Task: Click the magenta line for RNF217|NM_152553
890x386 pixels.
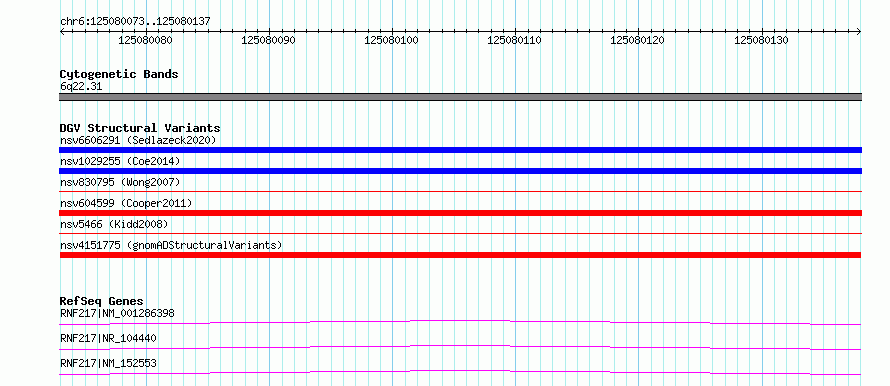Action: (460, 372)
